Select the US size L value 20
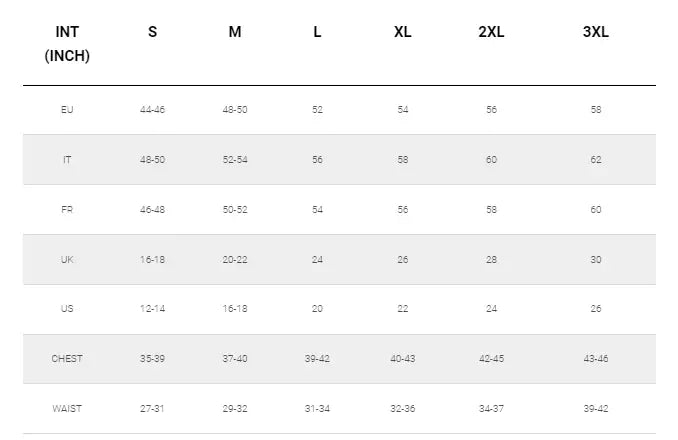 [x=317, y=309]
